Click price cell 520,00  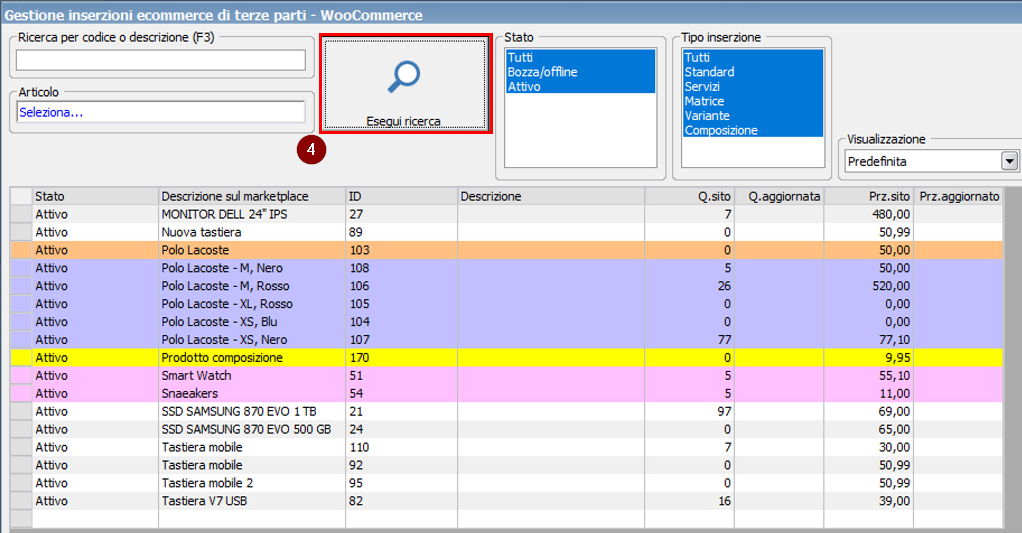[x=868, y=286]
